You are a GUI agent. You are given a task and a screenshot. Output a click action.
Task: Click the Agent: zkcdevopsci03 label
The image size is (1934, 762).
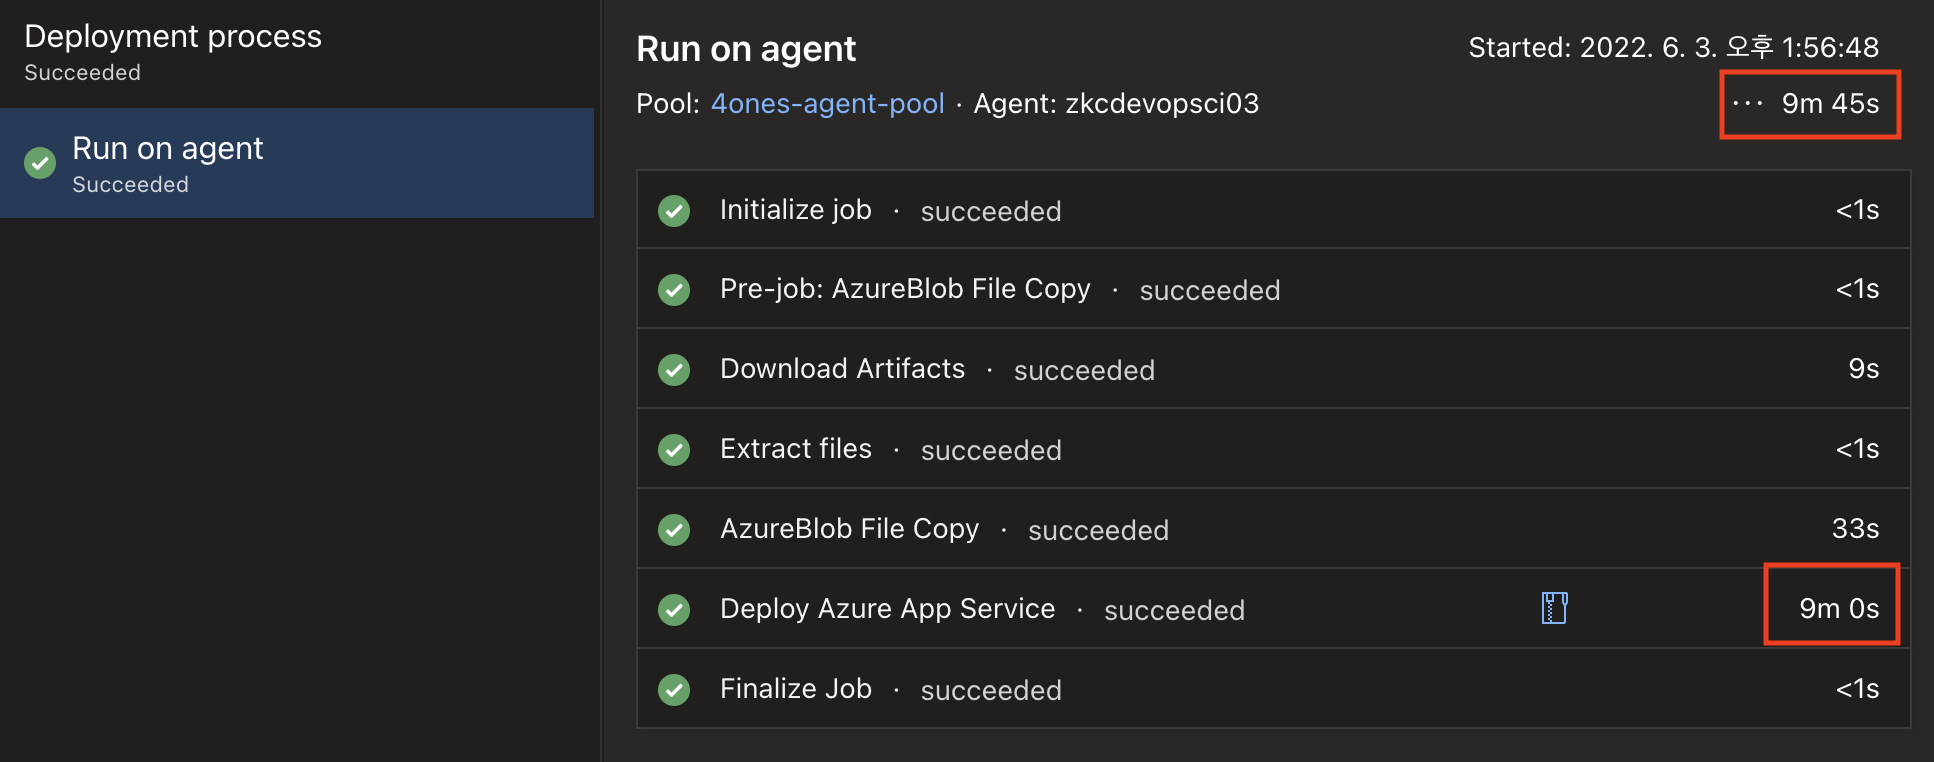click(1116, 104)
